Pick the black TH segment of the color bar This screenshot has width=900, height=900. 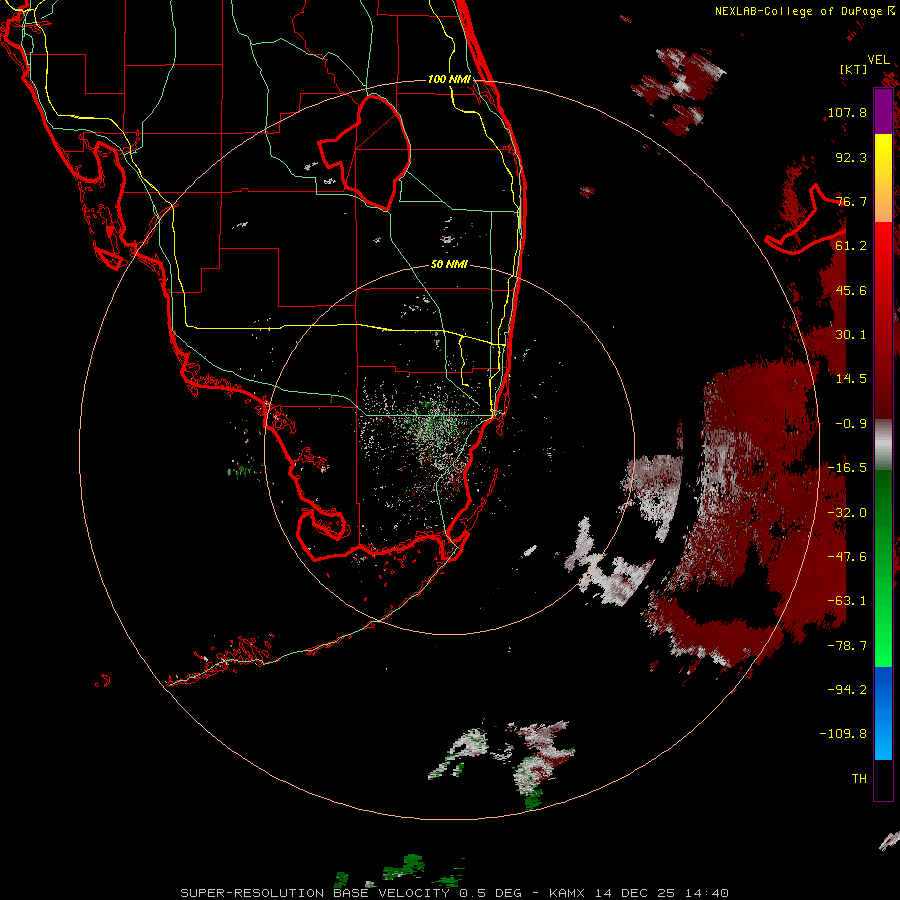tap(883, 779)
